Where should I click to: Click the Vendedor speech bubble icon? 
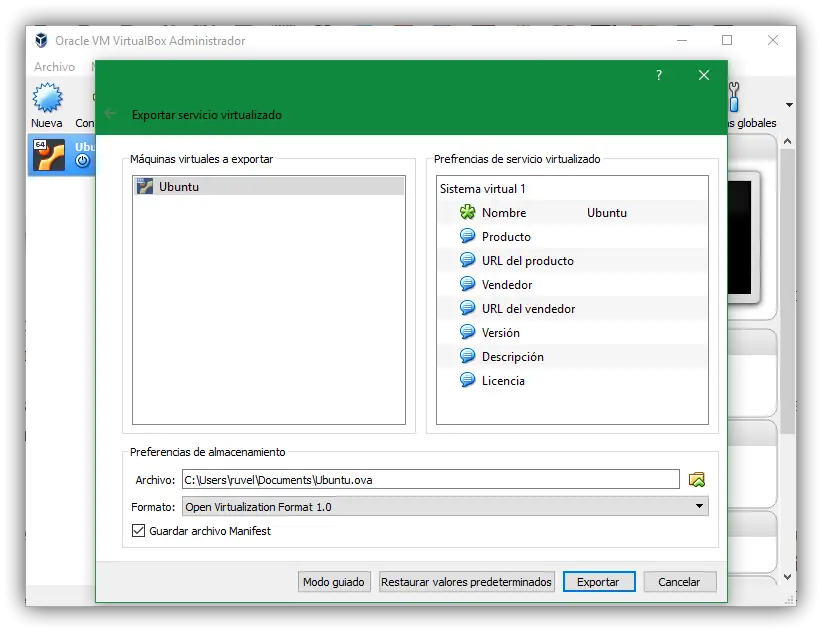(467, 285)
